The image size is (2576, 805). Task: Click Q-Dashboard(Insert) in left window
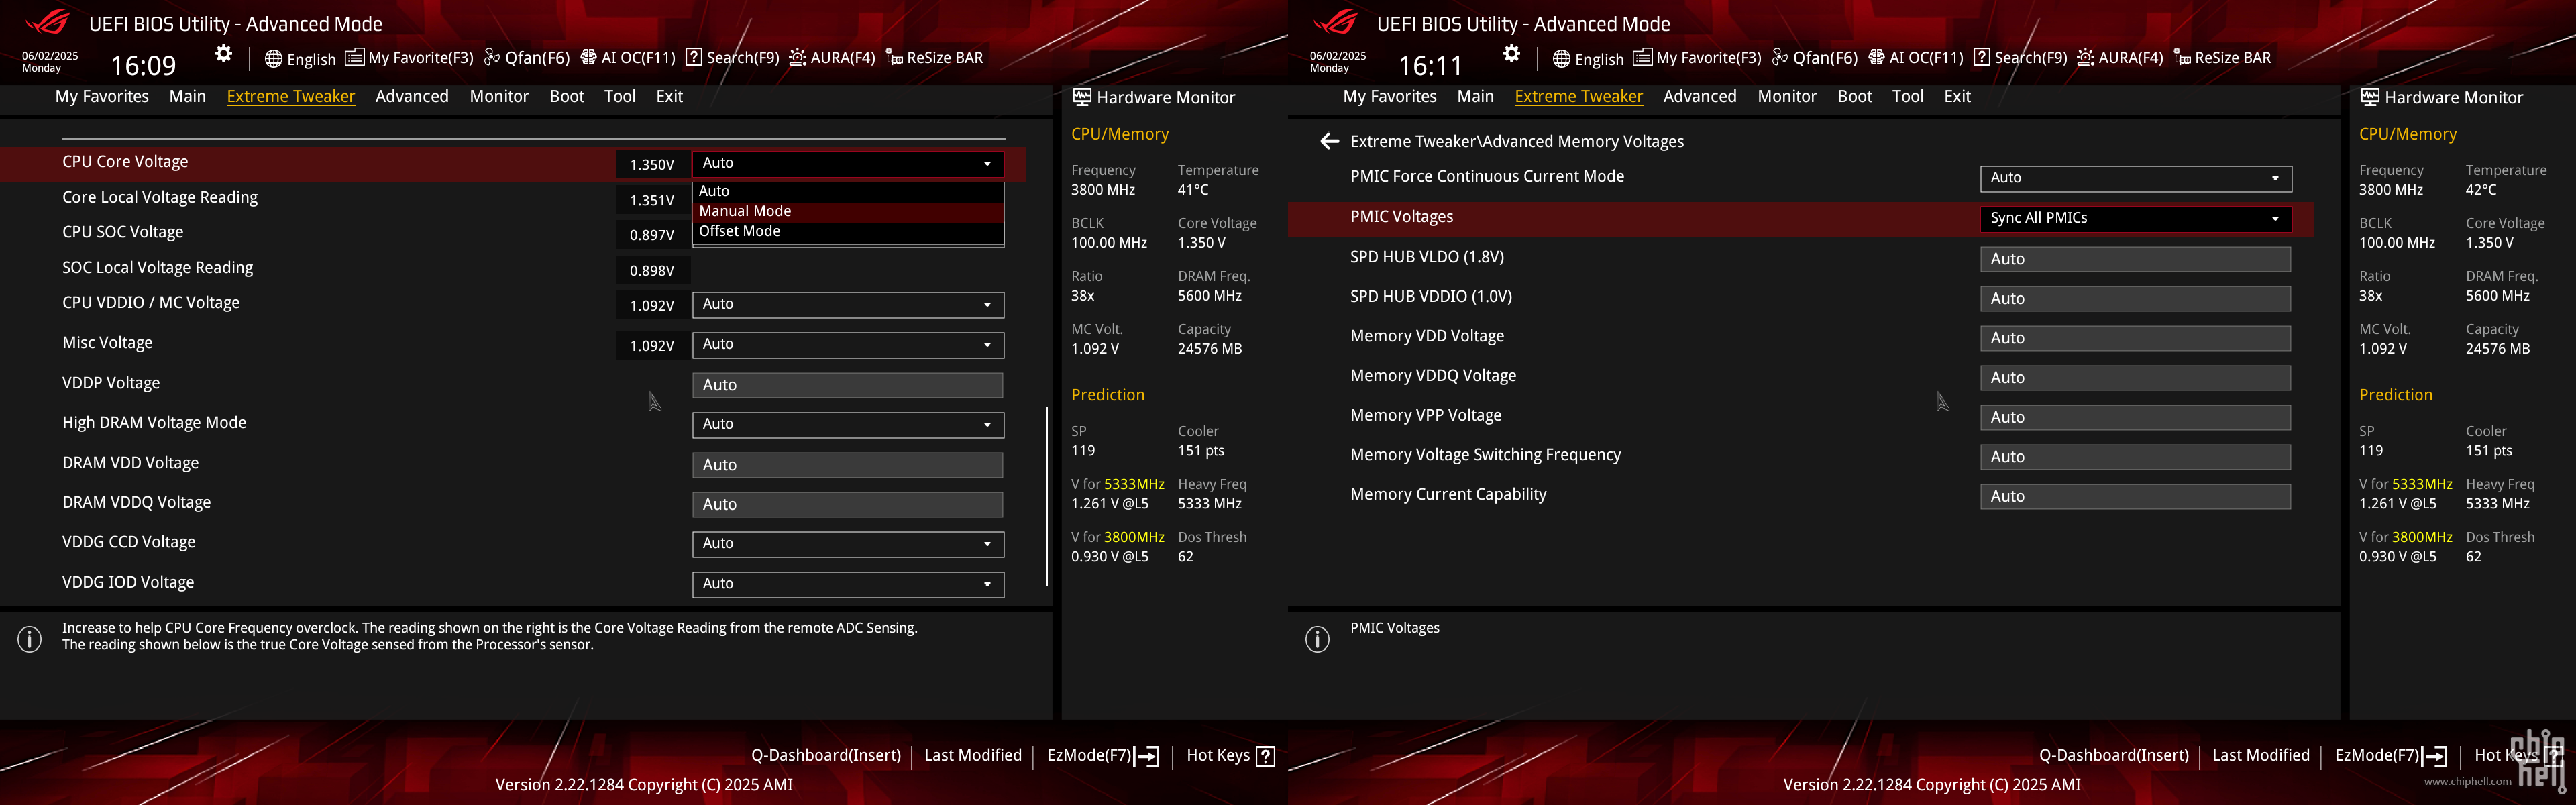pyautogui.click(x=826, y=756)
